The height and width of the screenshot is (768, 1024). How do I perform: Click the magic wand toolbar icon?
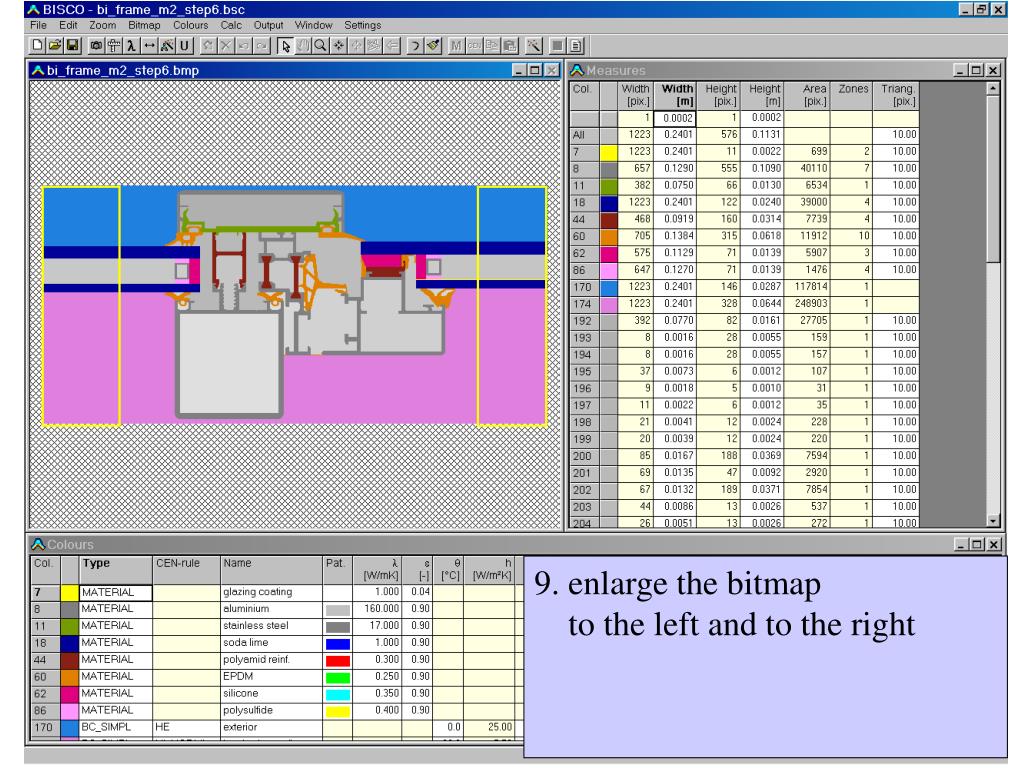(534, 46)
